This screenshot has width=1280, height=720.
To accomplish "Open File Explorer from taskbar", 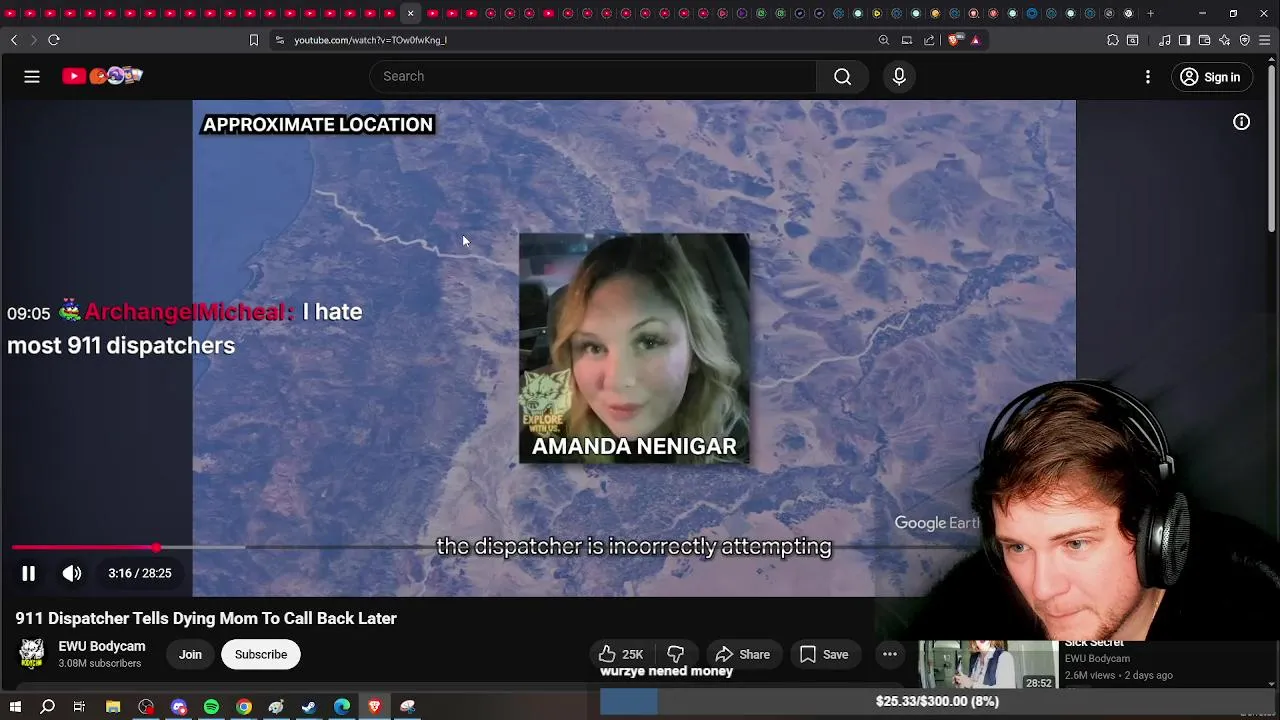I will pyautogui.click(x=113, y=707).
